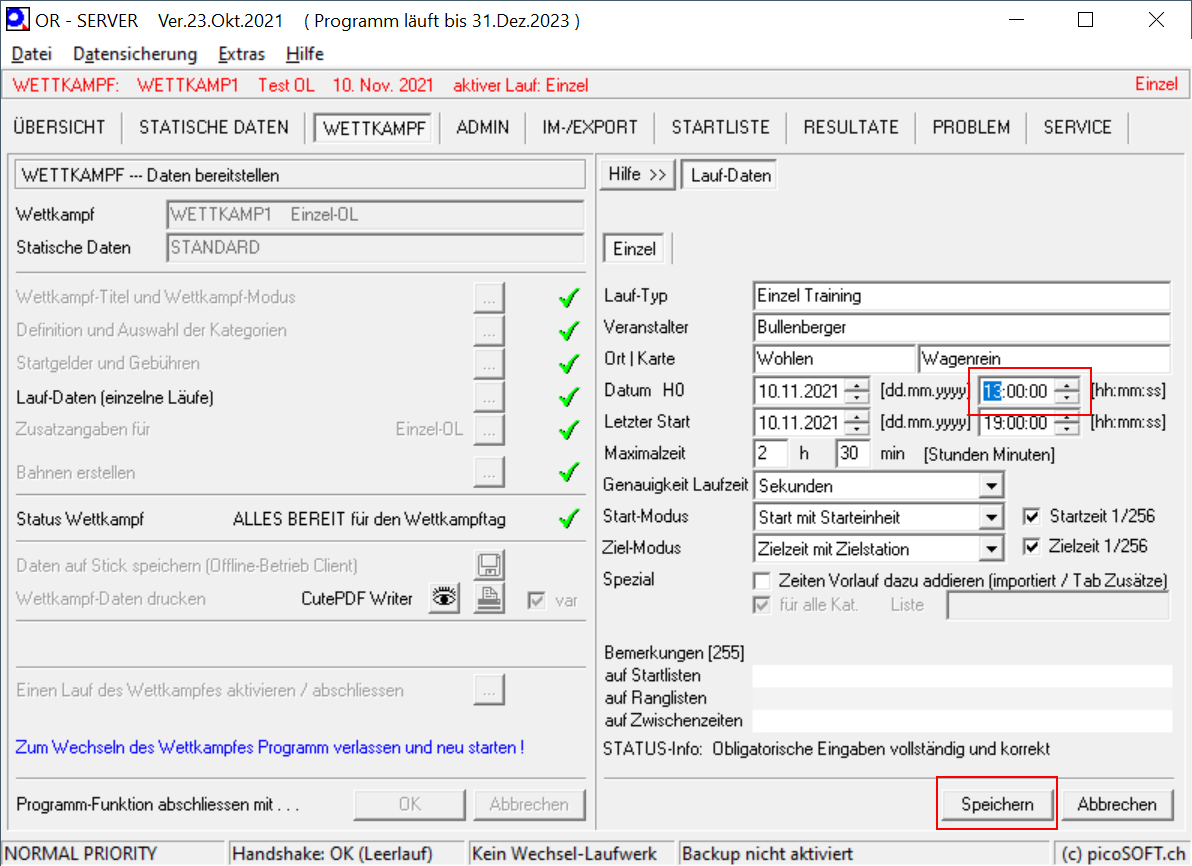Click the printer icon for Wettkampf-Daten drucken

pos(488,599)
